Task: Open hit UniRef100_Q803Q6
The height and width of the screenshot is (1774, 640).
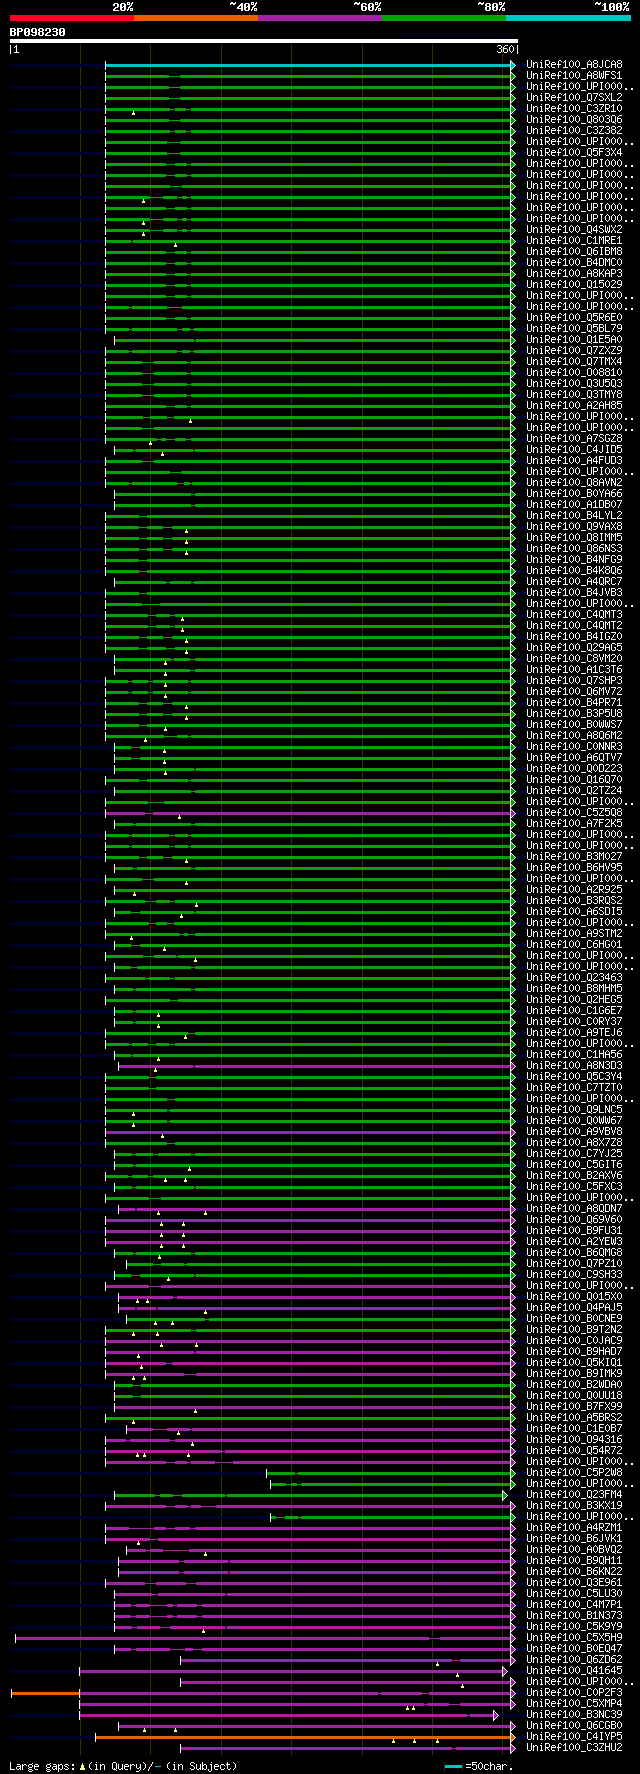Action: pos(574,120)
